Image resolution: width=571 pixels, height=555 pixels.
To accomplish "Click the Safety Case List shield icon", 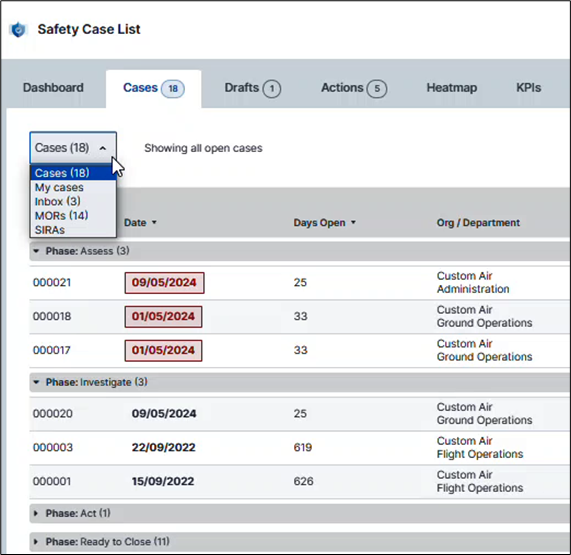I will coord(18,29).
